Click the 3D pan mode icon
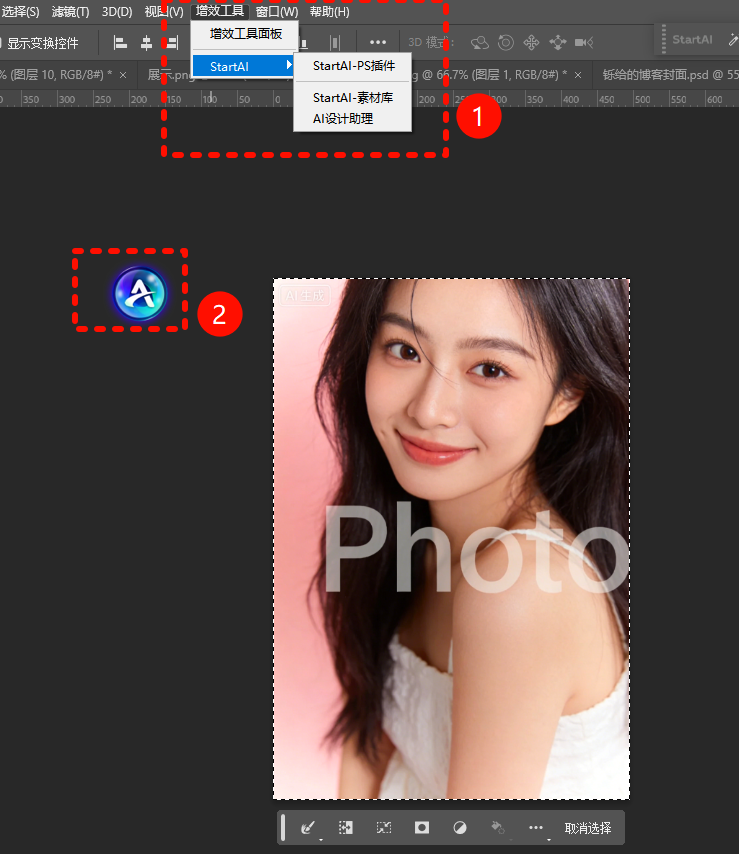Screen dimensions: 739x854 [531, 42]
